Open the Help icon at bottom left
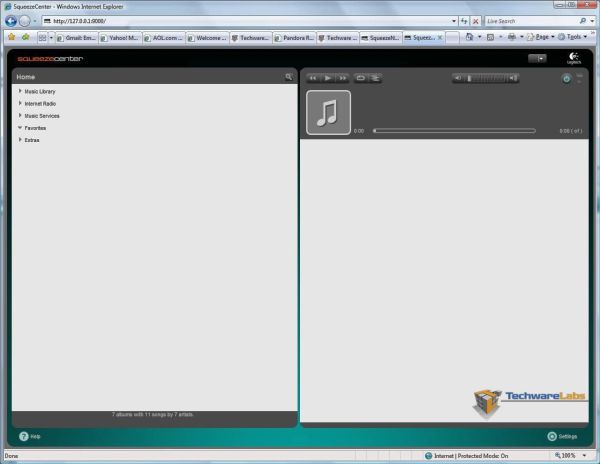Screen dimensions: 600x464 24,436
